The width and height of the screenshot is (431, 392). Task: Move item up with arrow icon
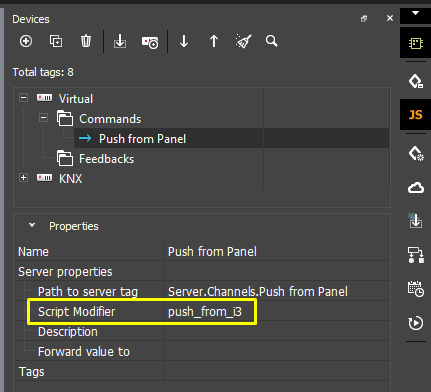[214, 41]
